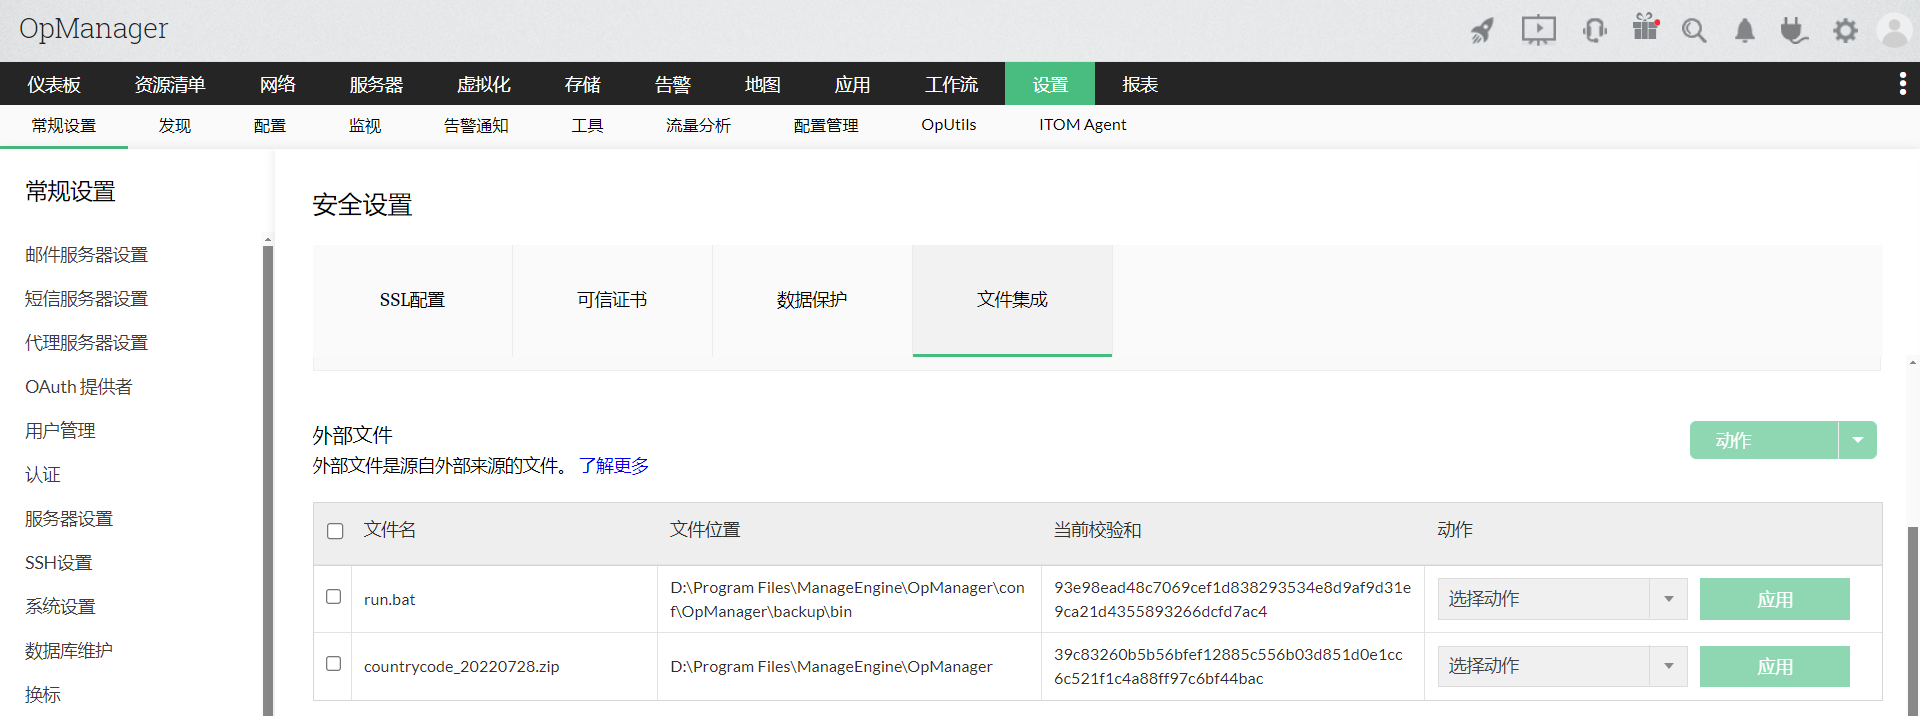Open the presentation screen icon
Screen dimensions: 1920x716
1538,30
